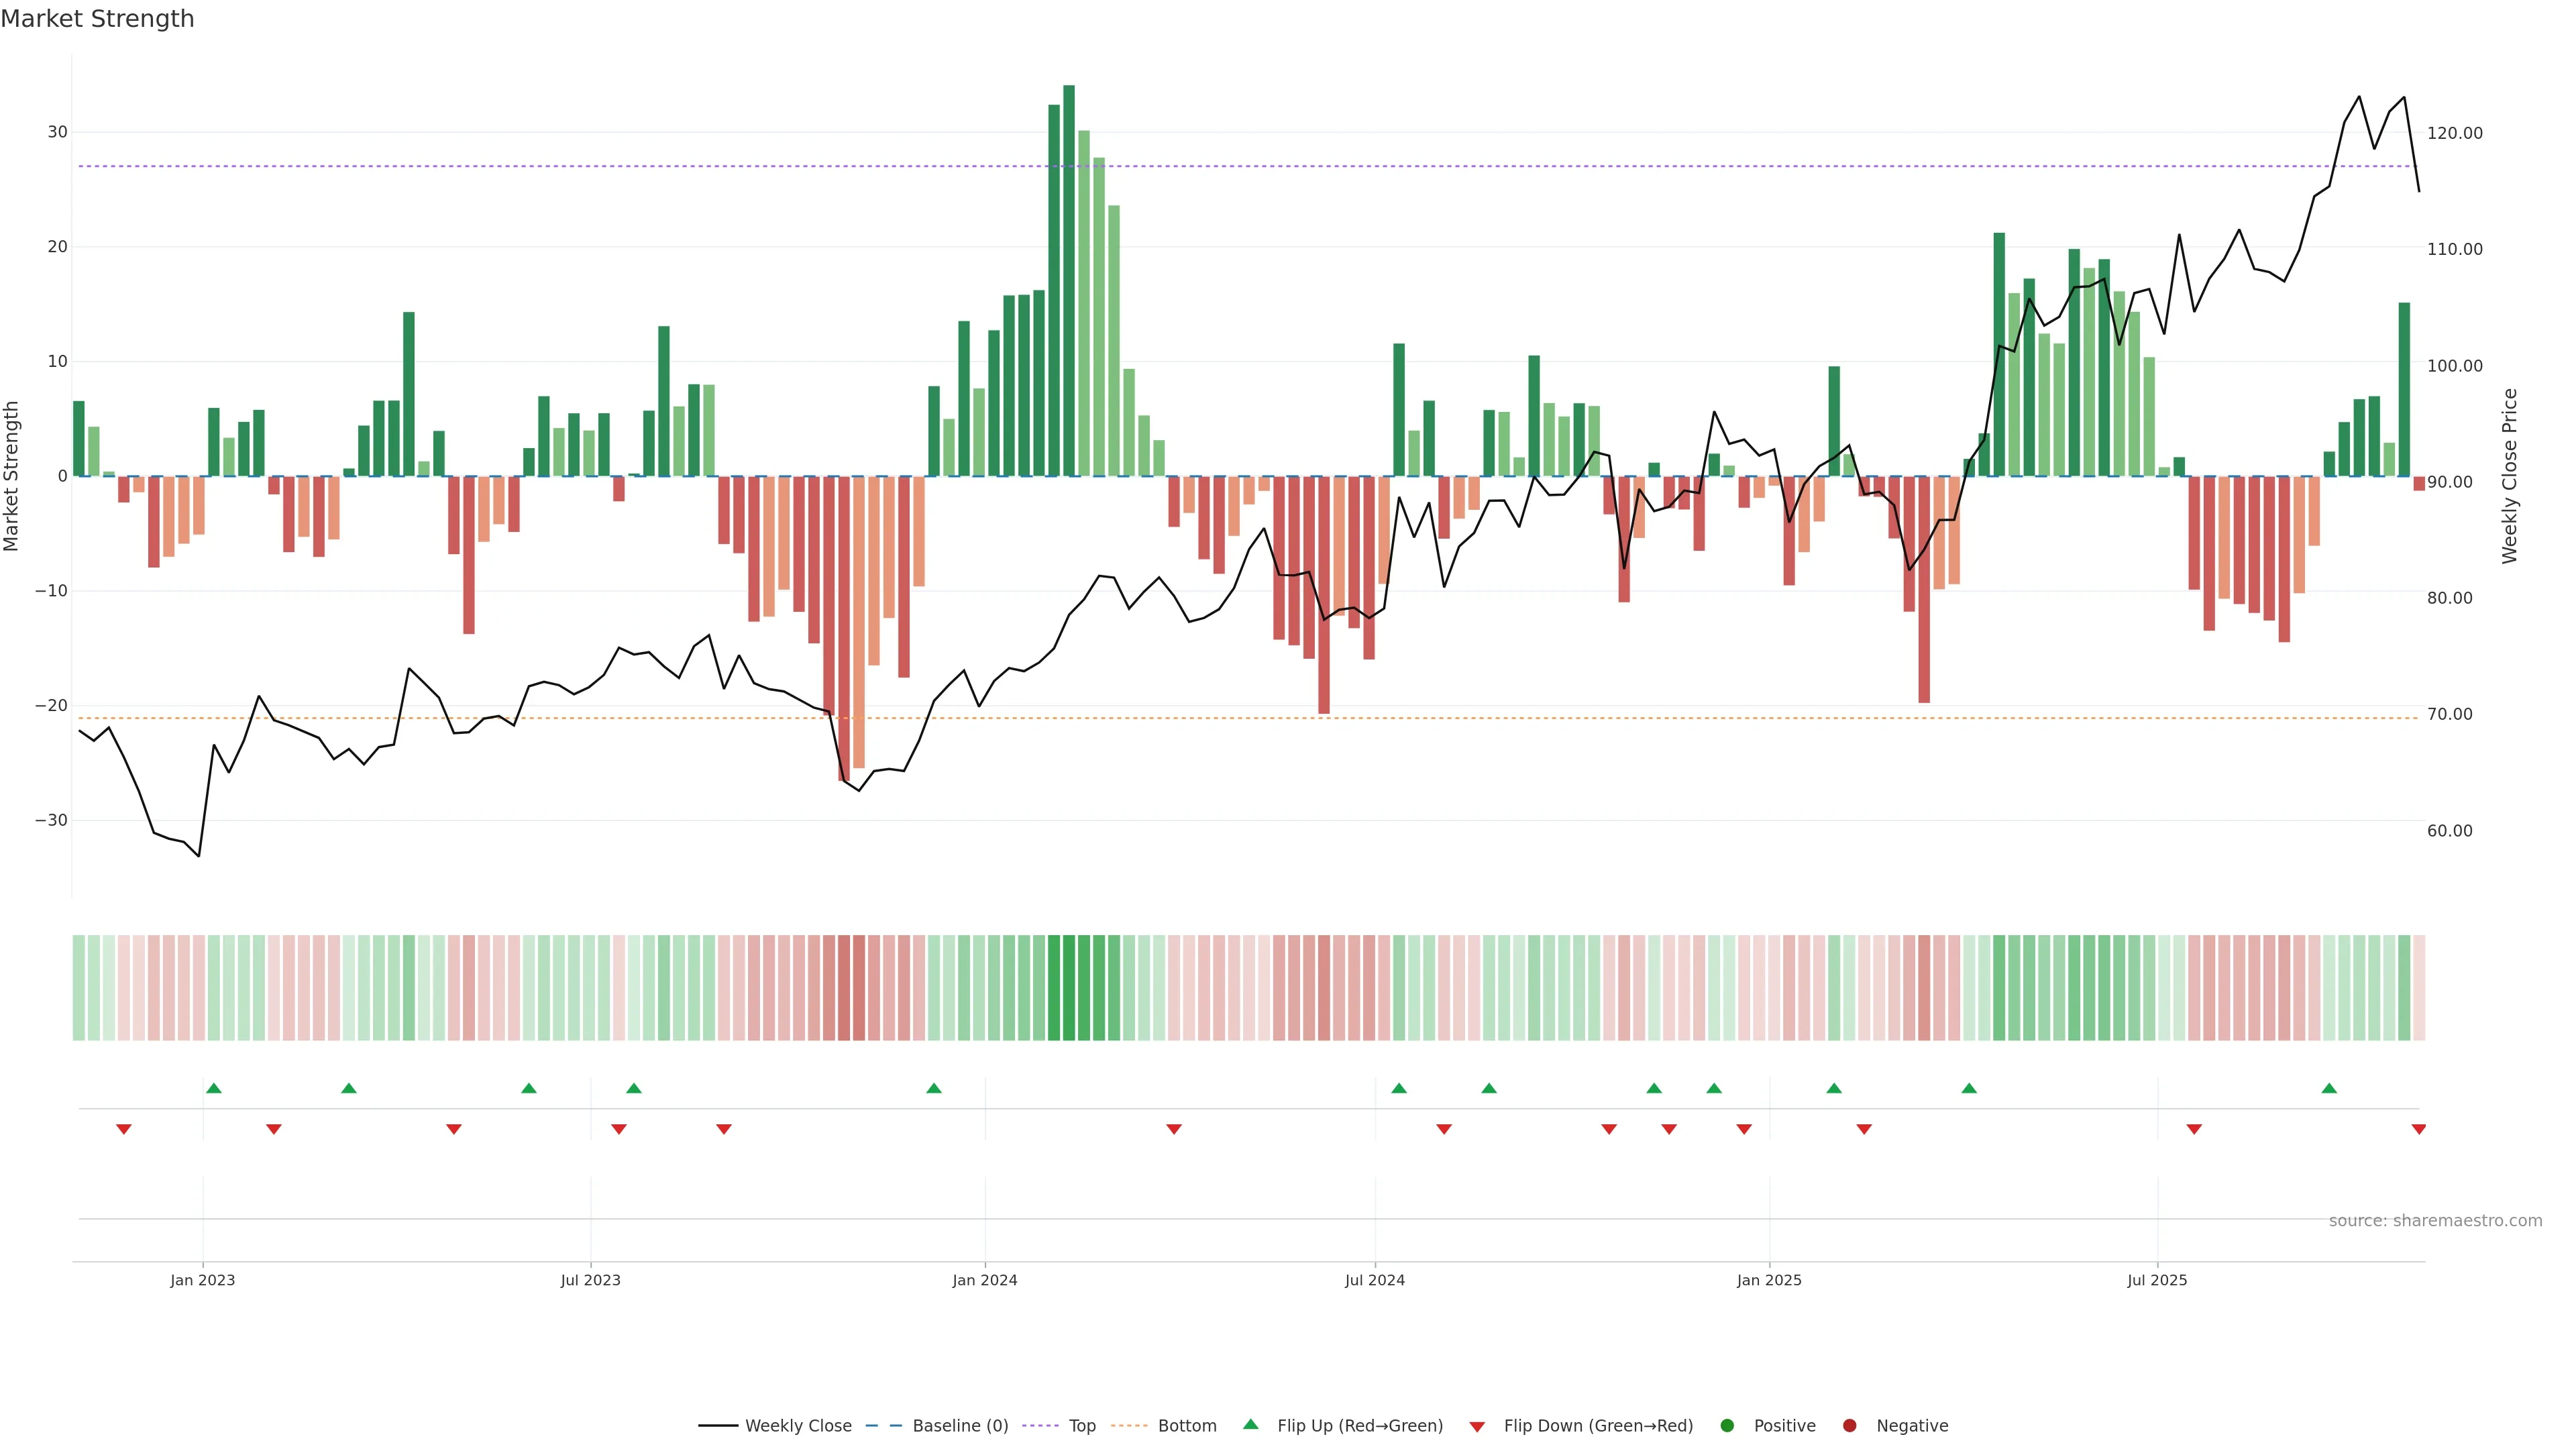Viewport: 2576px width, 1449px height.
Task: Click the last green flip-up marker in late 2025
Action: (2329, 1088)
